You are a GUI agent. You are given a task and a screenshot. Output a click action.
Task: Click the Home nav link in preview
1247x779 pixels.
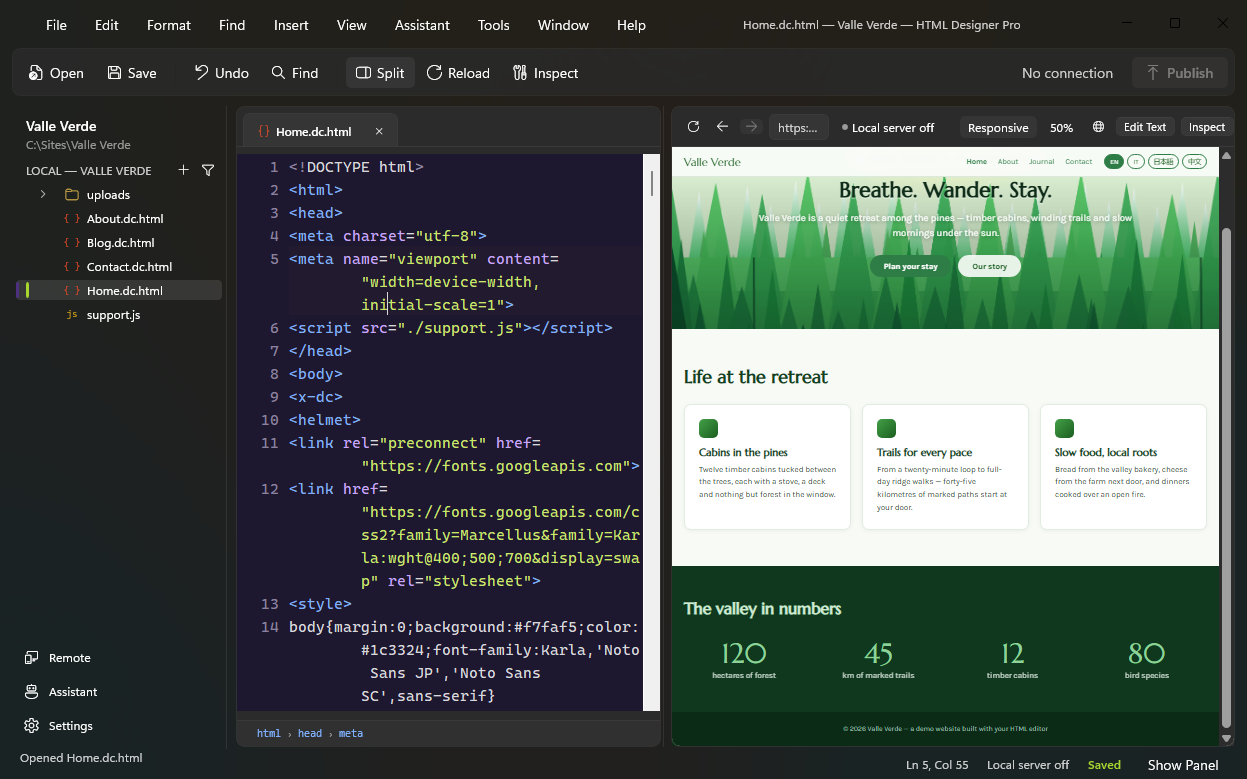(976, 161)
